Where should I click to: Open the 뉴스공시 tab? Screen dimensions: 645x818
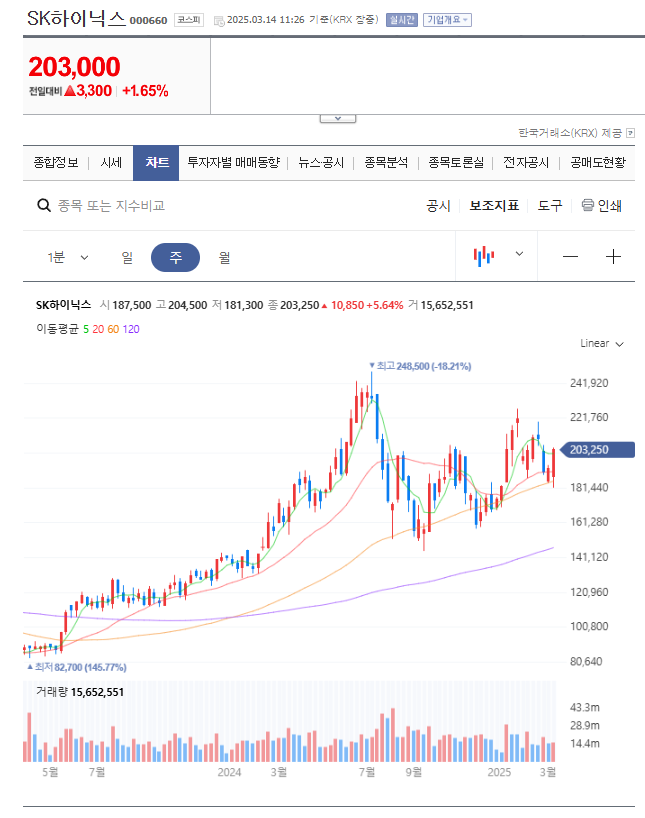point(321,163)
